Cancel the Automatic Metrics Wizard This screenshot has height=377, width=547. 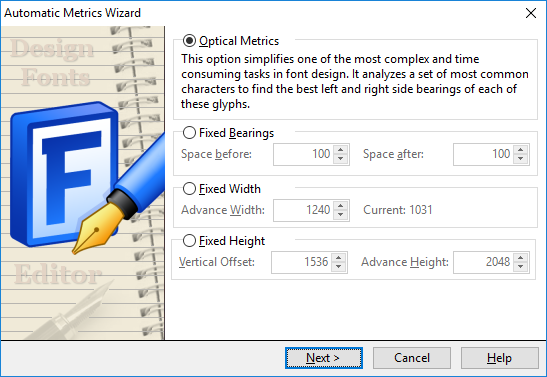(412, 358)
